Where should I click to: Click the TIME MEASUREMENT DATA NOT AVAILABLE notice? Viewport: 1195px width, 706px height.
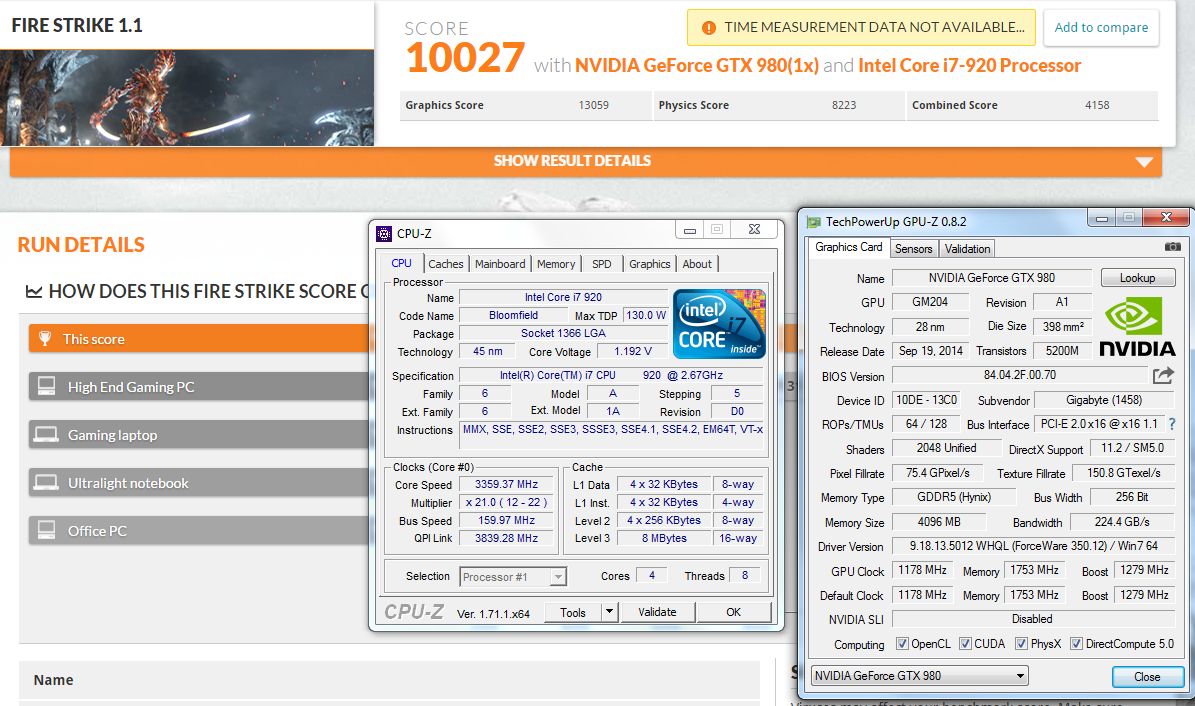coord(861,27)
